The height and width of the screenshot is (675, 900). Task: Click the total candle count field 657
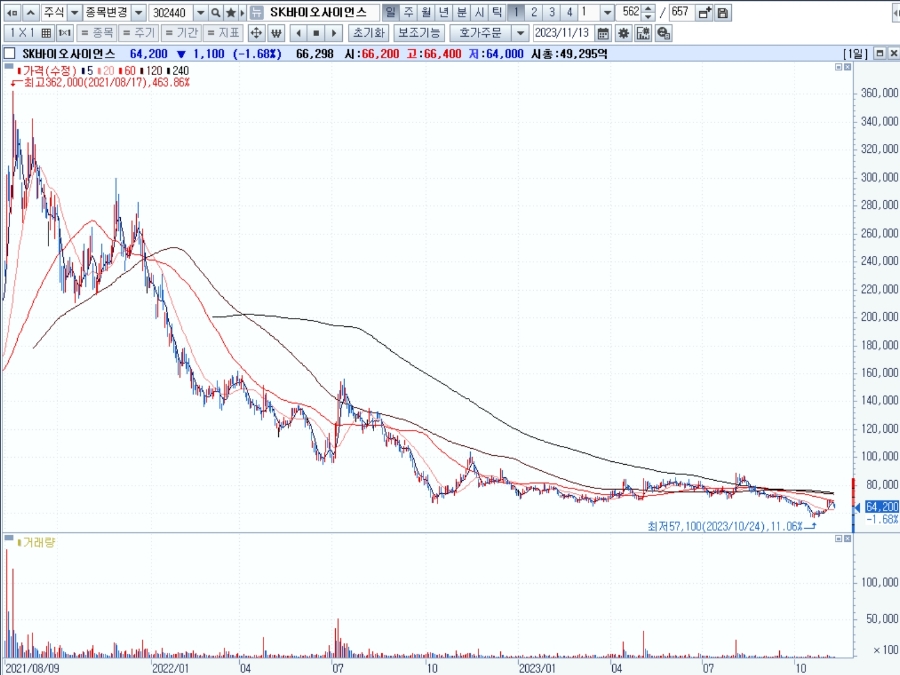(x=681, y=12)
